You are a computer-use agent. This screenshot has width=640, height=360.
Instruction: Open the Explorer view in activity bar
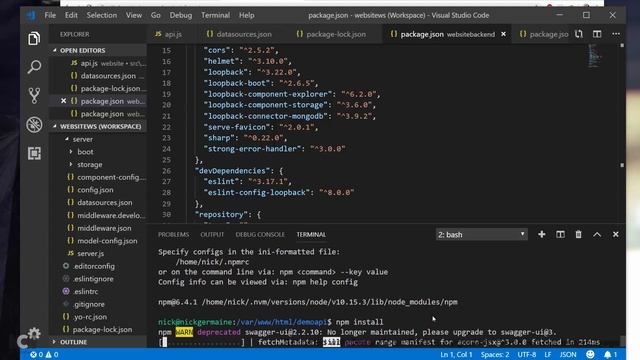[x=34, y=39]
